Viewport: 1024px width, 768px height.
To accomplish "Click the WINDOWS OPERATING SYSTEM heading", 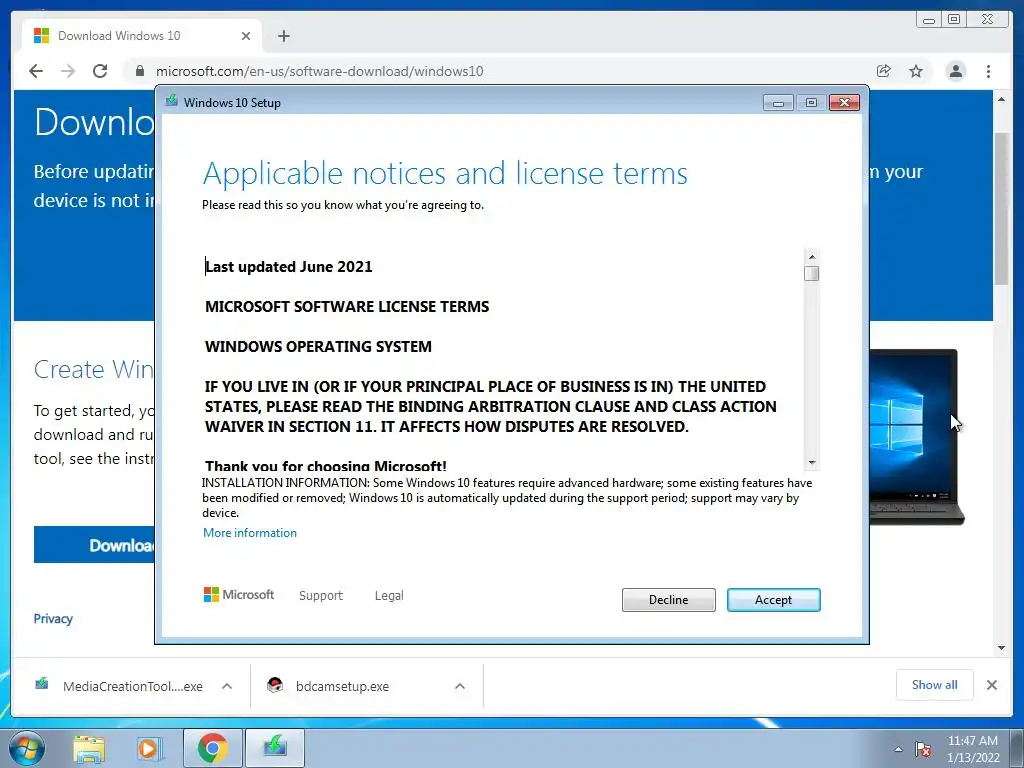I will tap(318, 346).
